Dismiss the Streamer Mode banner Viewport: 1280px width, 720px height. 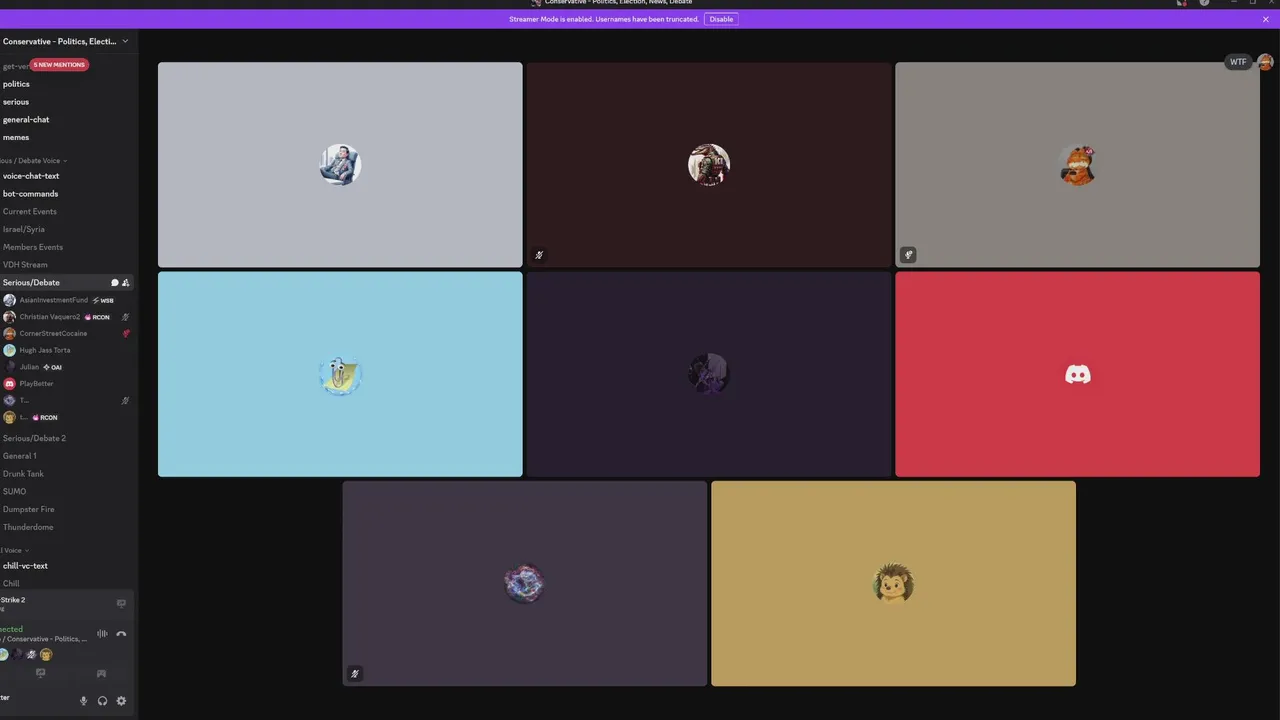tap(1266, 19)
